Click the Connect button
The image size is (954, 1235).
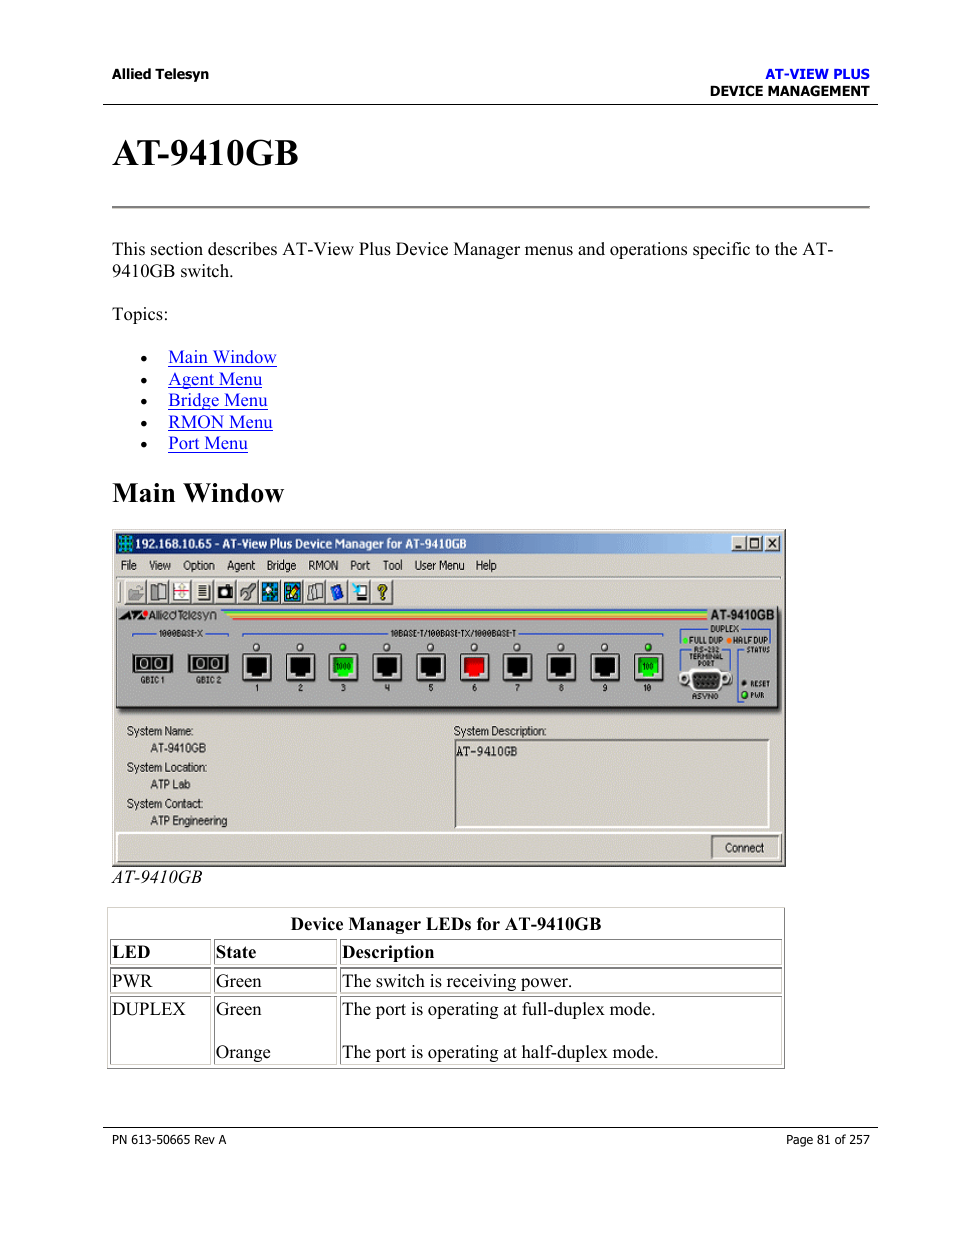pyautogui.click(x=744, y=848)
